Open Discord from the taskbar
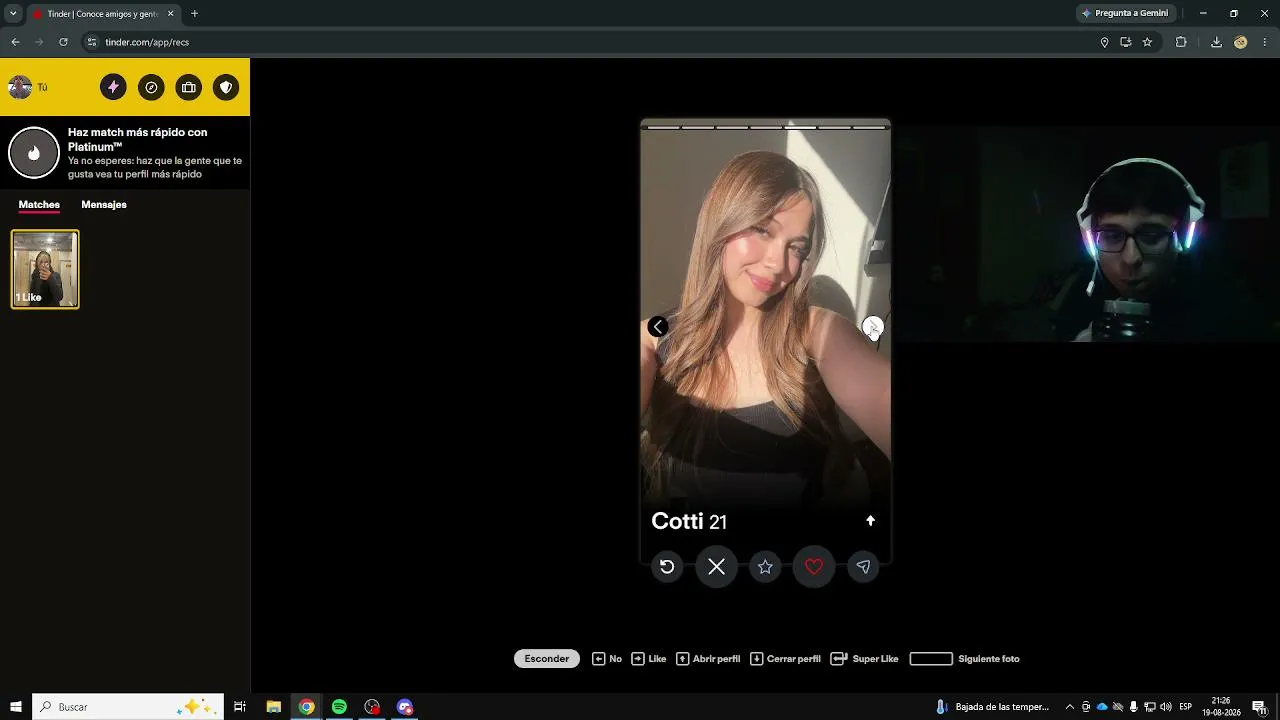The width and height of the screenshot is (1280, 720). coord(405,707)
